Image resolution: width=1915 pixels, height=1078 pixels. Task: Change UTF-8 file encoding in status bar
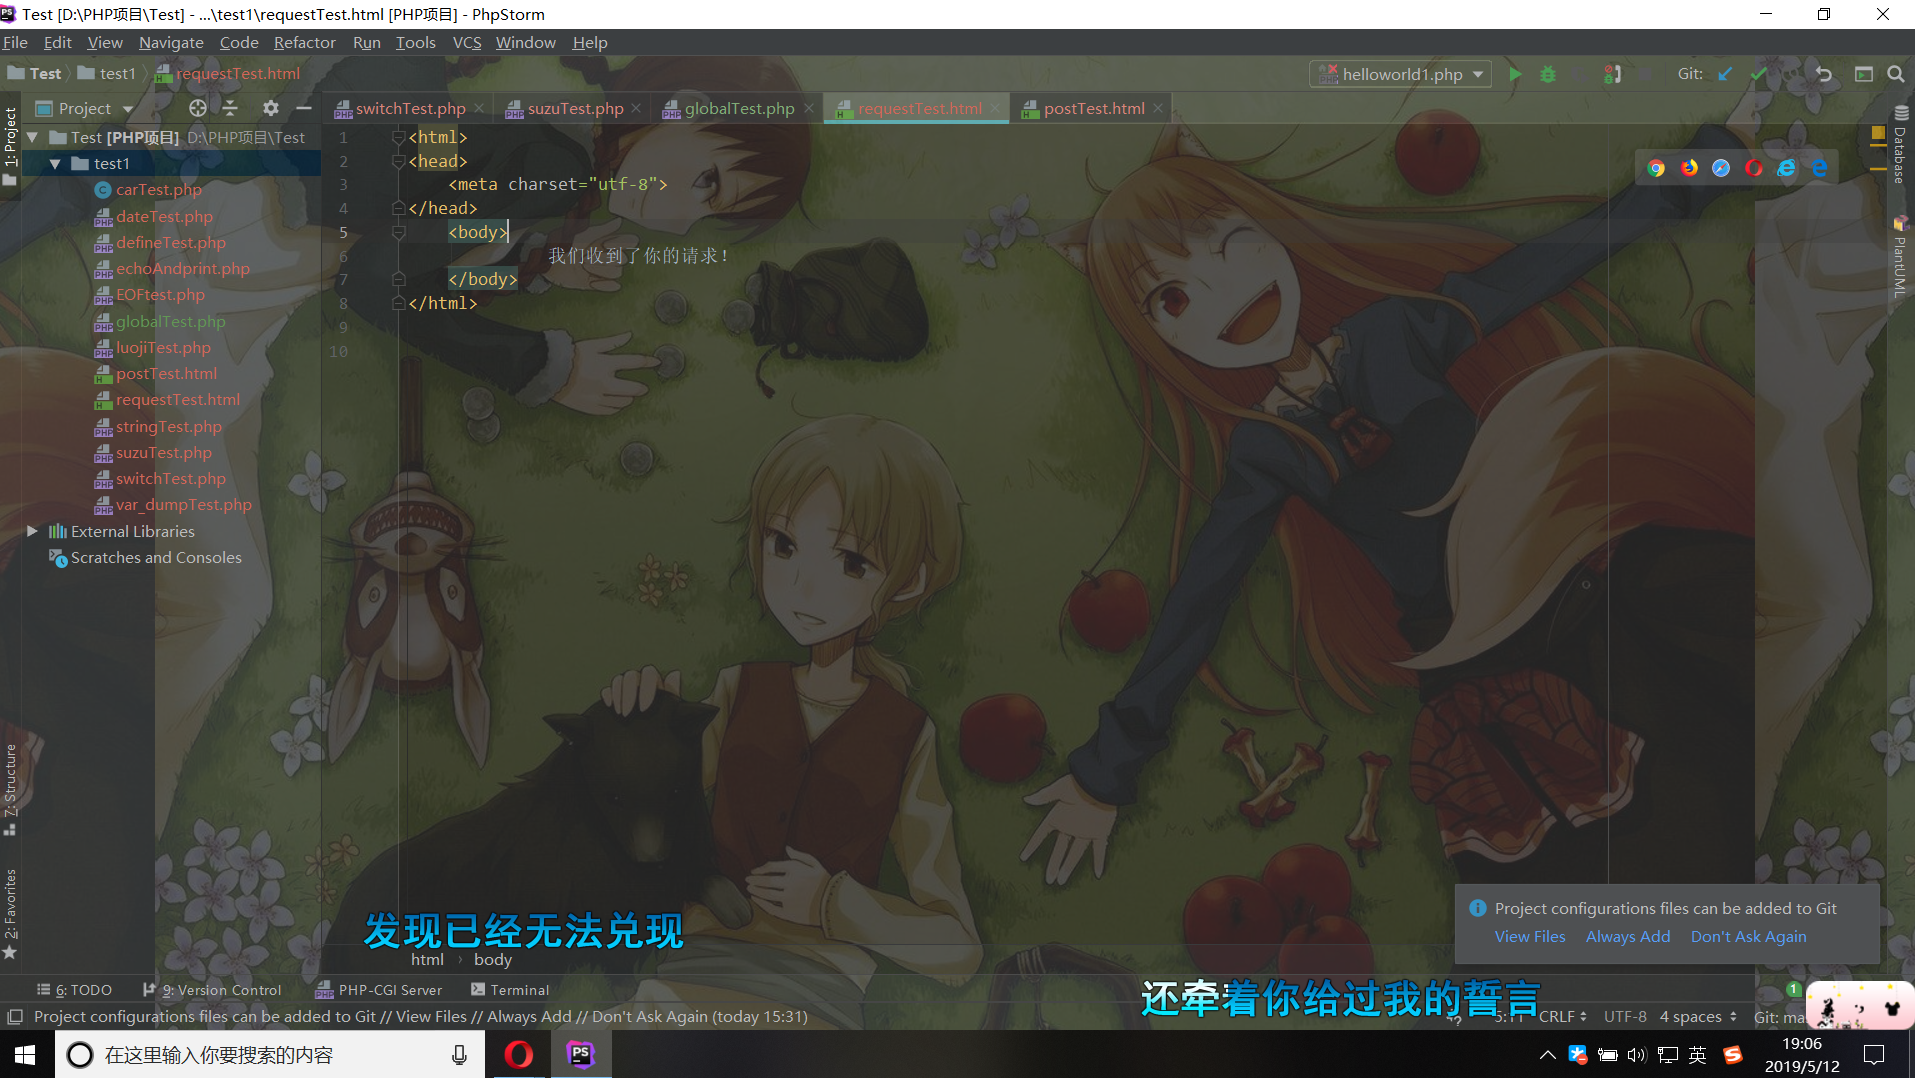[x=1625, y=1016]
